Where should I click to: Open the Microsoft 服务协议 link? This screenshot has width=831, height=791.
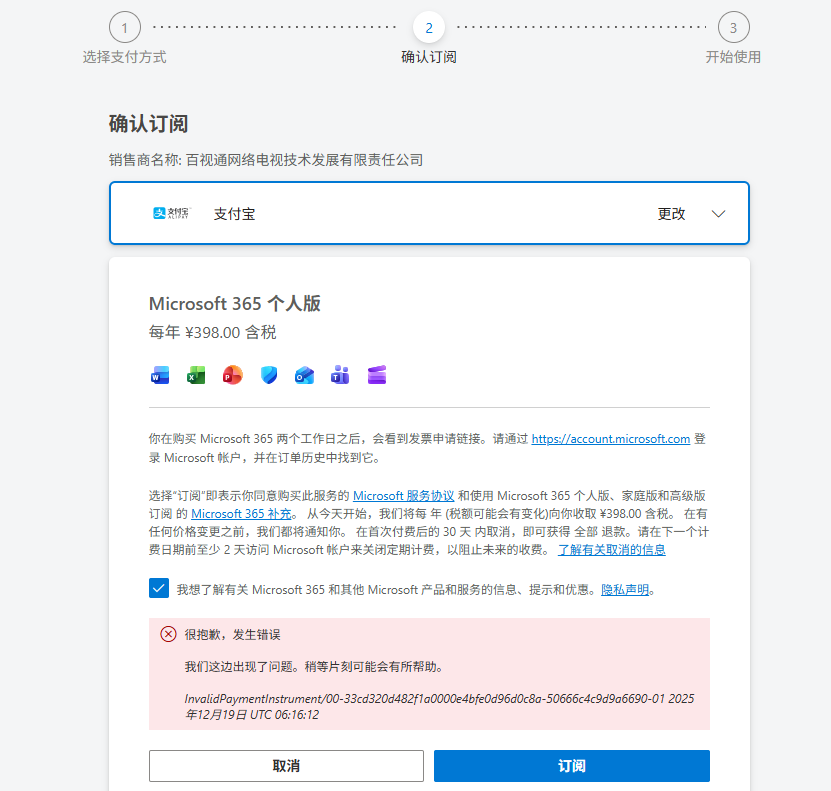[x=403, y=496]
